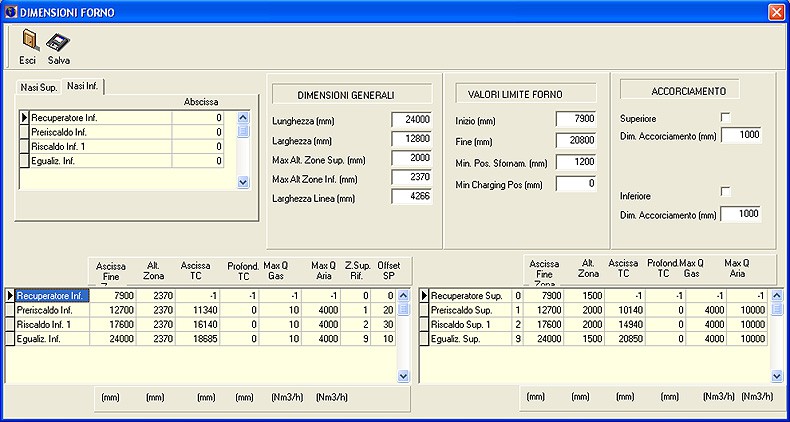Click Offset SP cell 20 for Preriscaldo Inf.
The height and width of the screenshot is (422, 790).
coord(383,310)
